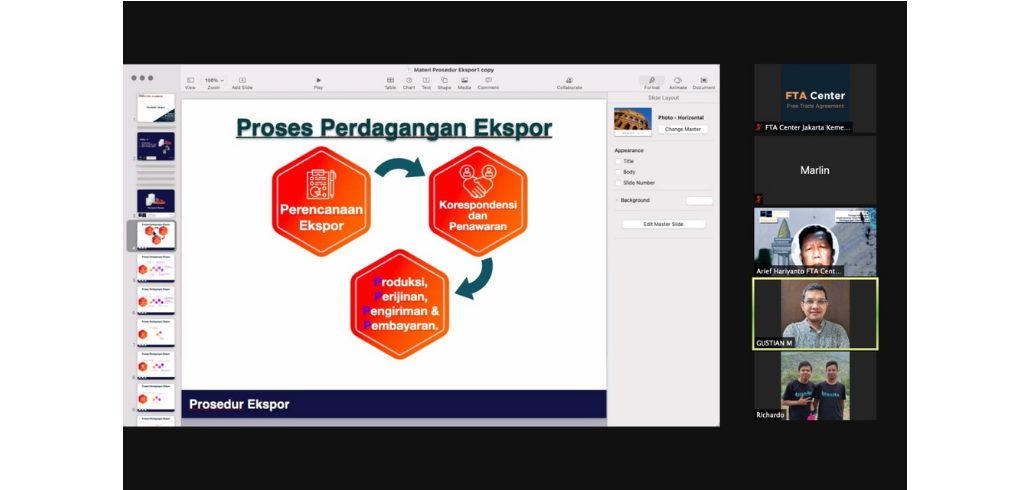Expand the Background section
Viewport: 1030px width, 490px height.
[617, 200]
